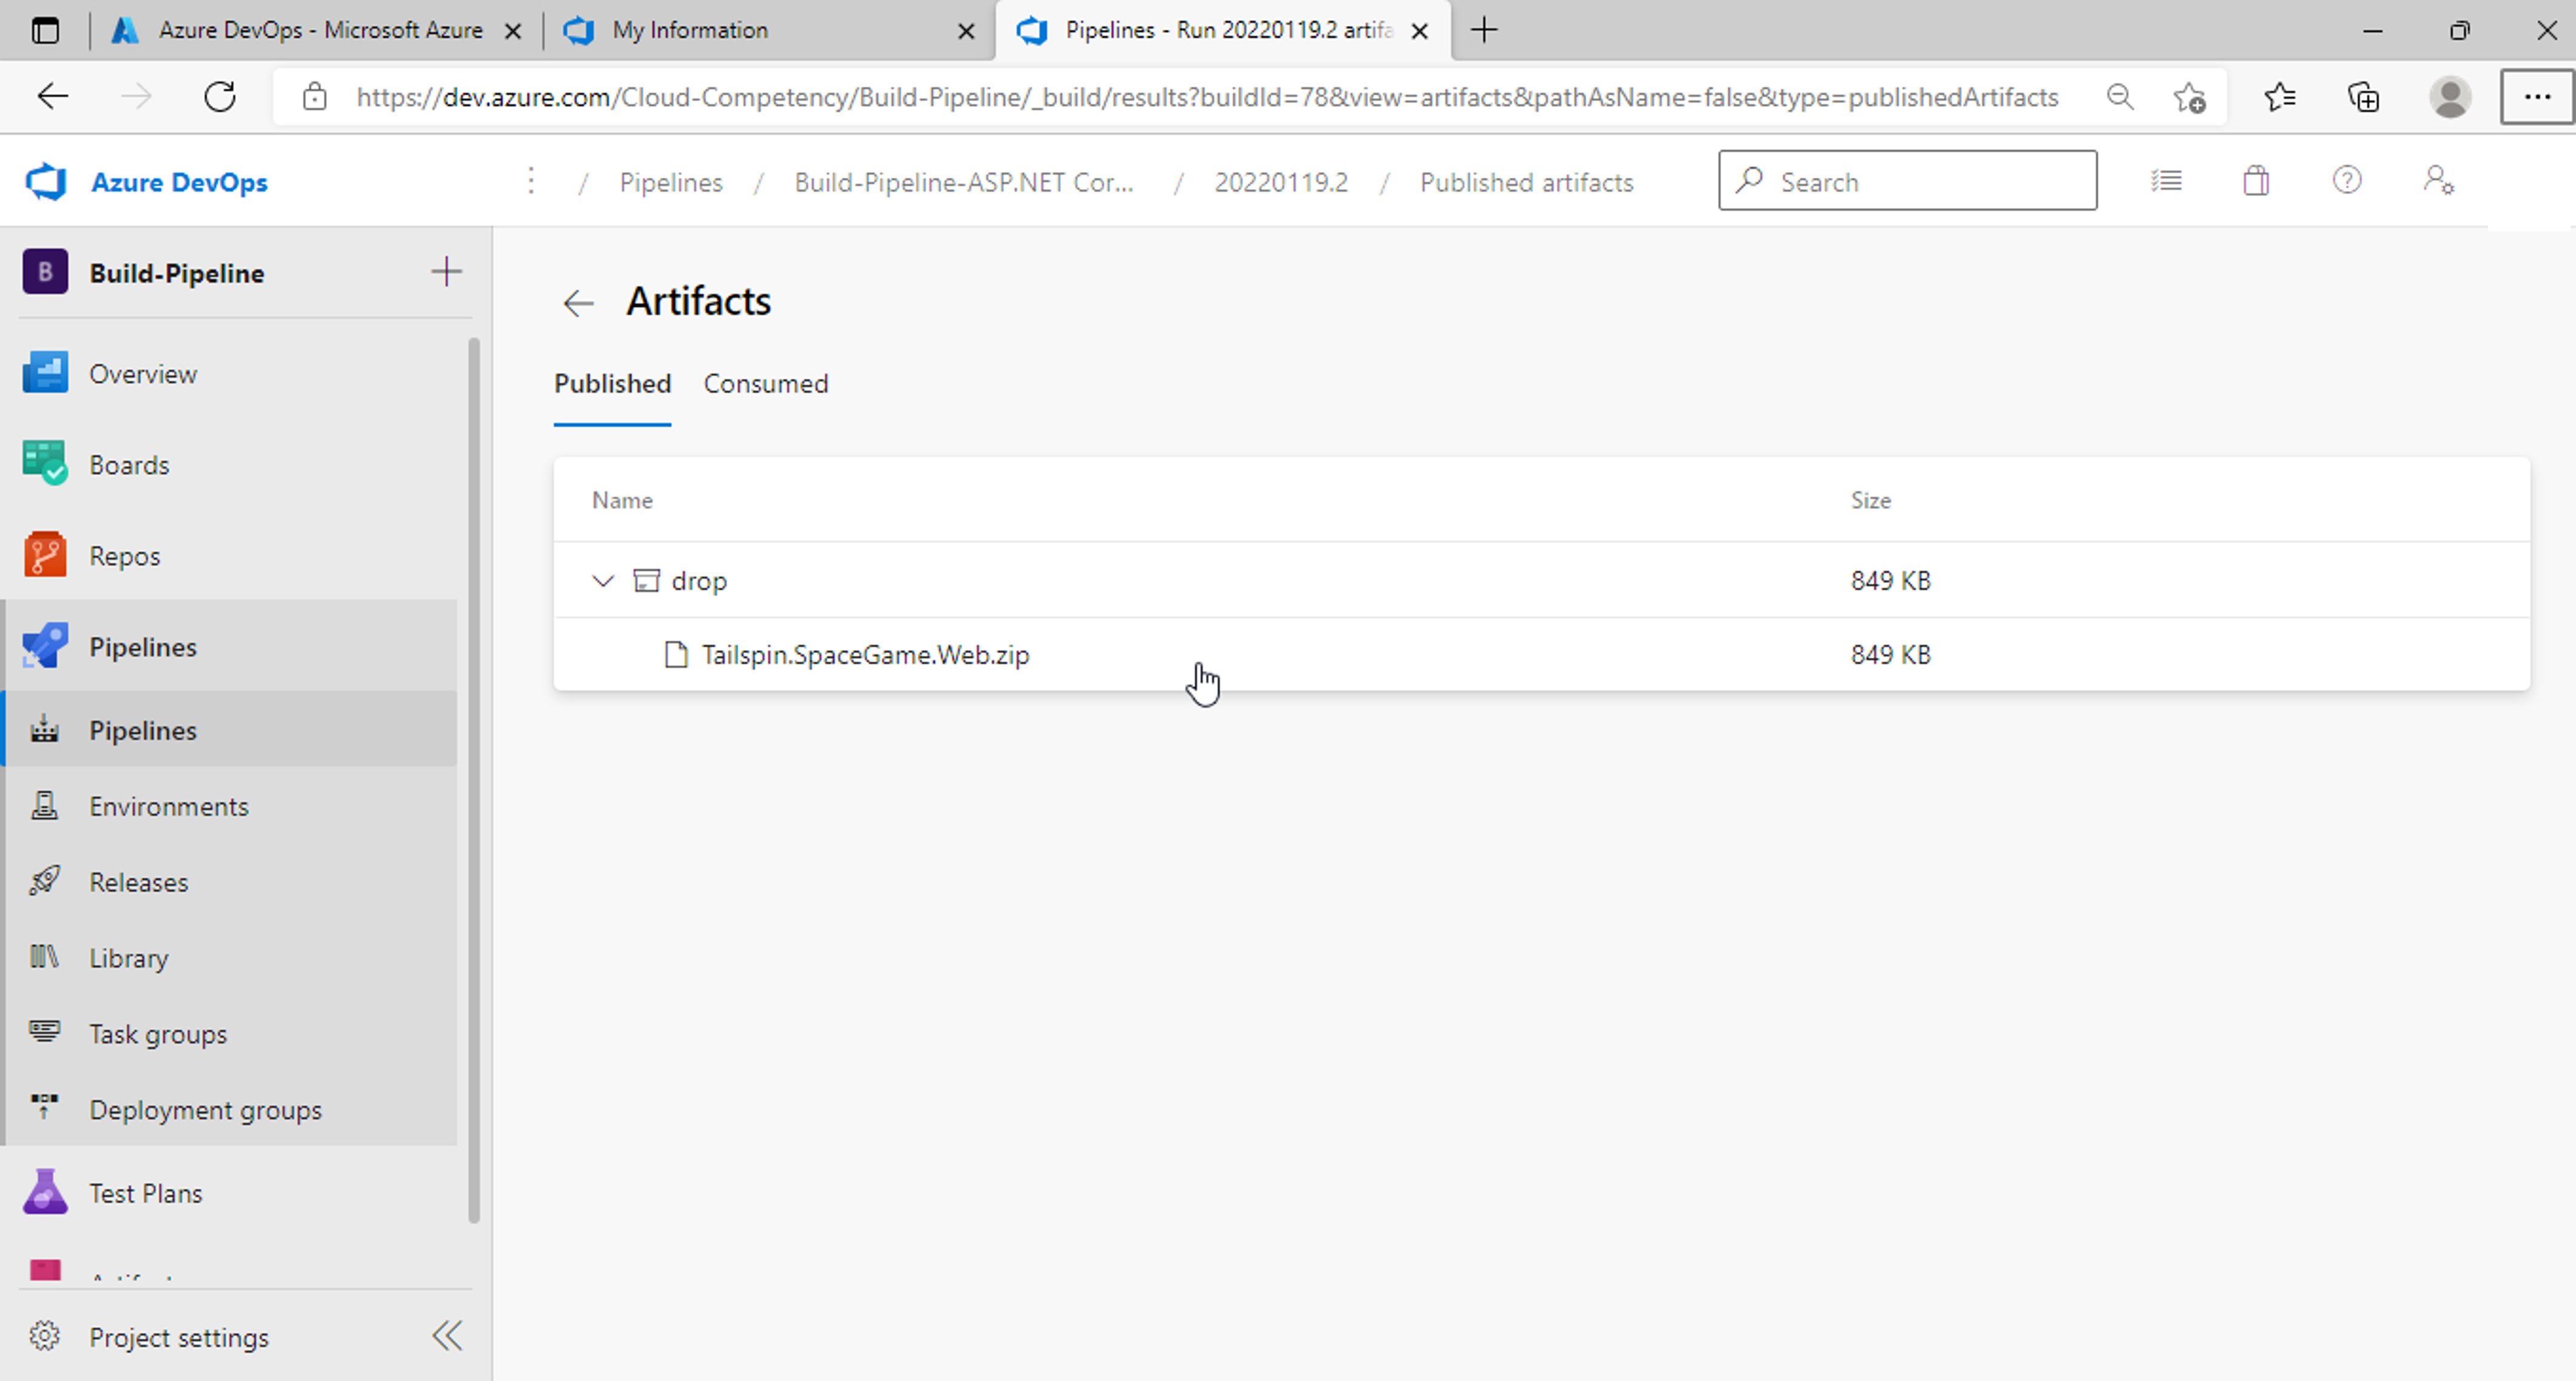Click the 849 KB size of drop
The width and height of the screenshot is (2576, 1381).
[1890, 580]
